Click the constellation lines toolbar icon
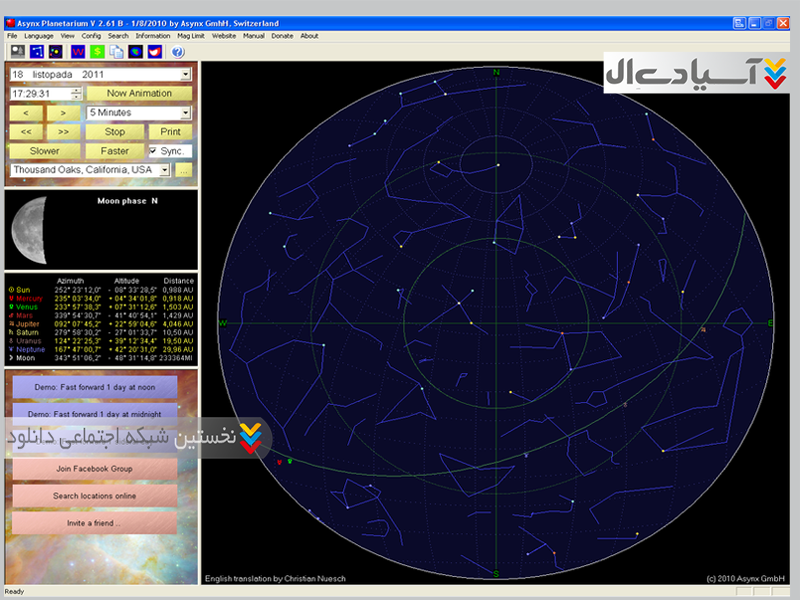 pos(39,51)
